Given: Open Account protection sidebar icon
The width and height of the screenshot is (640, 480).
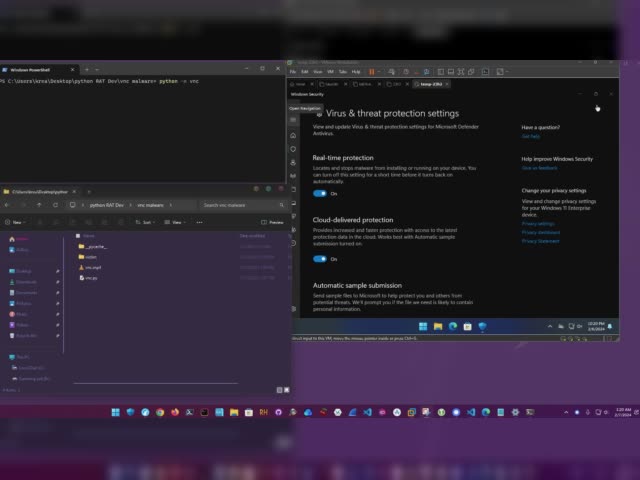Looking at the screenshot, I should 293,162.
